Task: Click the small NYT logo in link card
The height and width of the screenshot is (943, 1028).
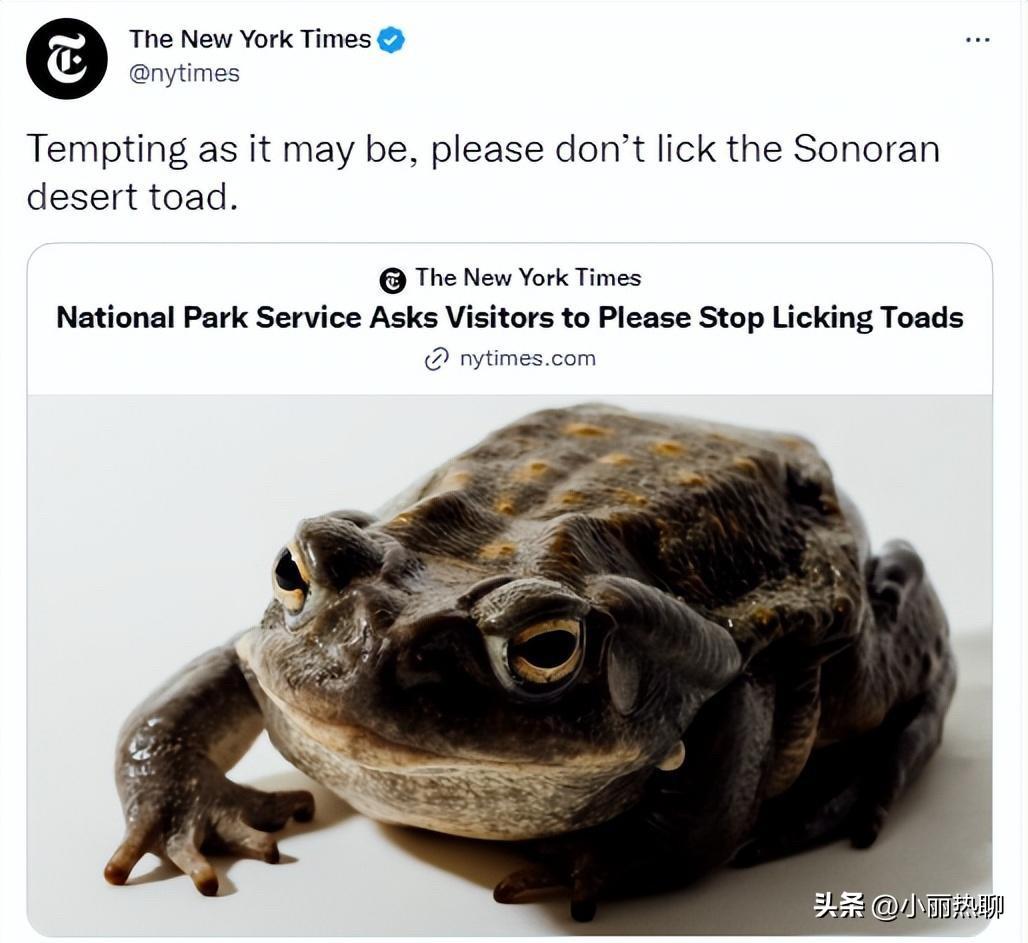Action: coord(393,280)
